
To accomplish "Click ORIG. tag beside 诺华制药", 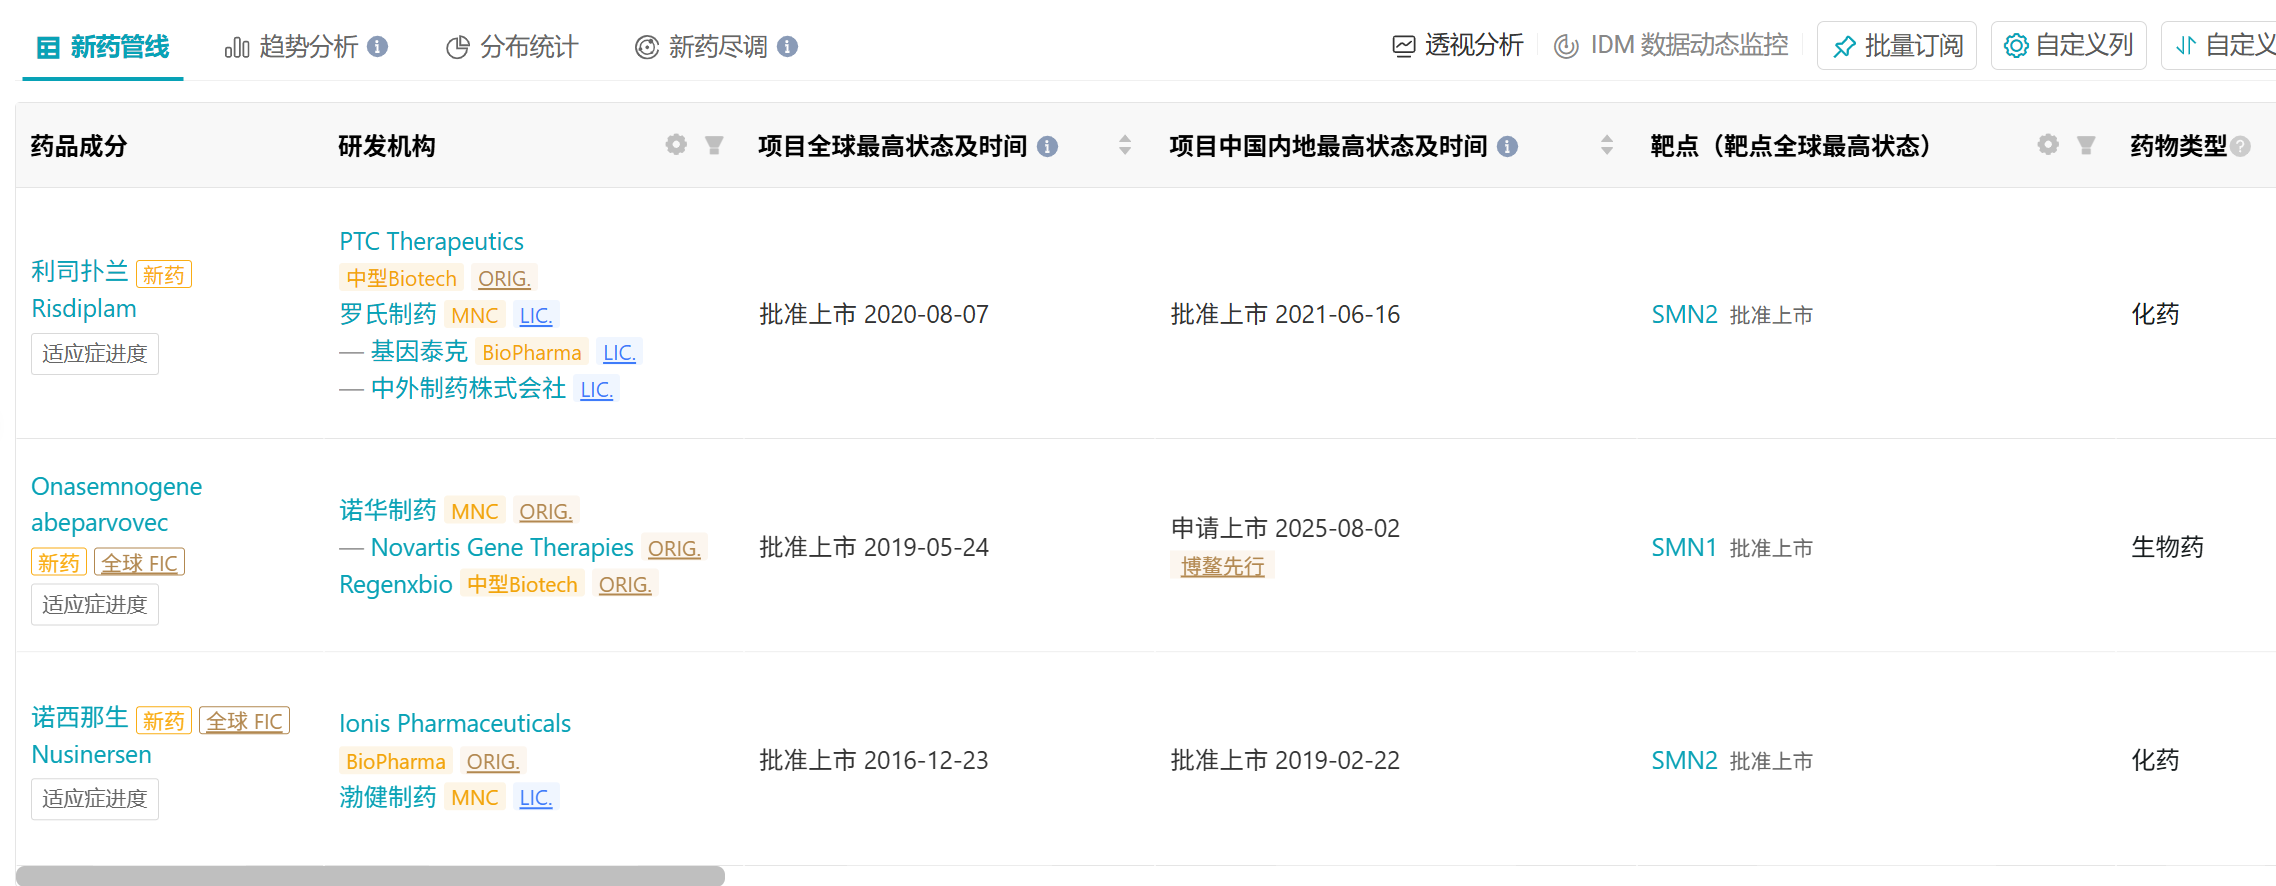I will click(x=546, y=511).
